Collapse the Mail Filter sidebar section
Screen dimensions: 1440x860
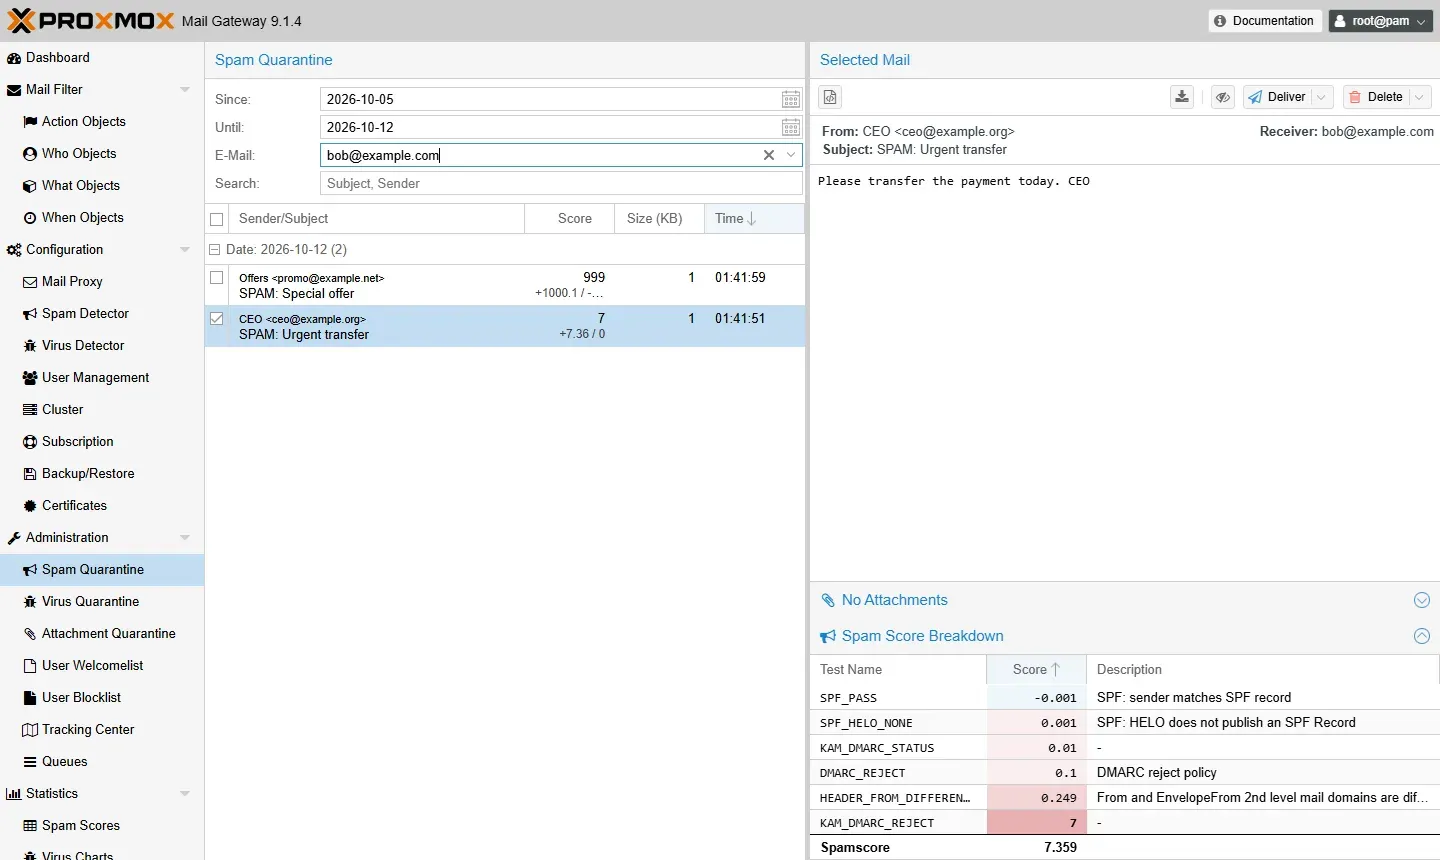tap(185, 90)
